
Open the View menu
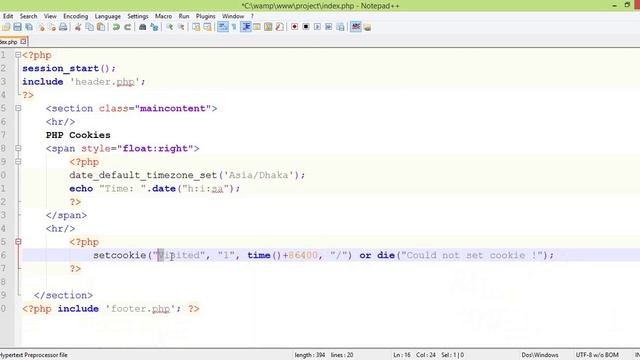(x=50, y=16)
